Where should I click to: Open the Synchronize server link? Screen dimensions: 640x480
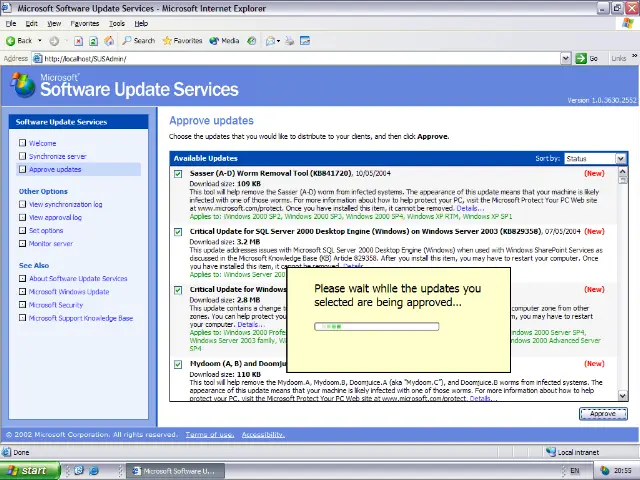click(58, 156)
